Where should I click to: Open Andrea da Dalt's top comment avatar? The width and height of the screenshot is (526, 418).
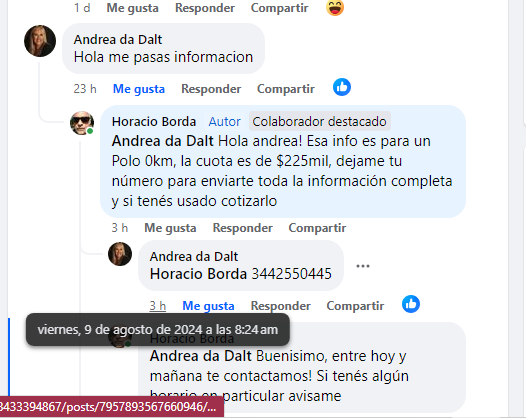pos(40,41)
